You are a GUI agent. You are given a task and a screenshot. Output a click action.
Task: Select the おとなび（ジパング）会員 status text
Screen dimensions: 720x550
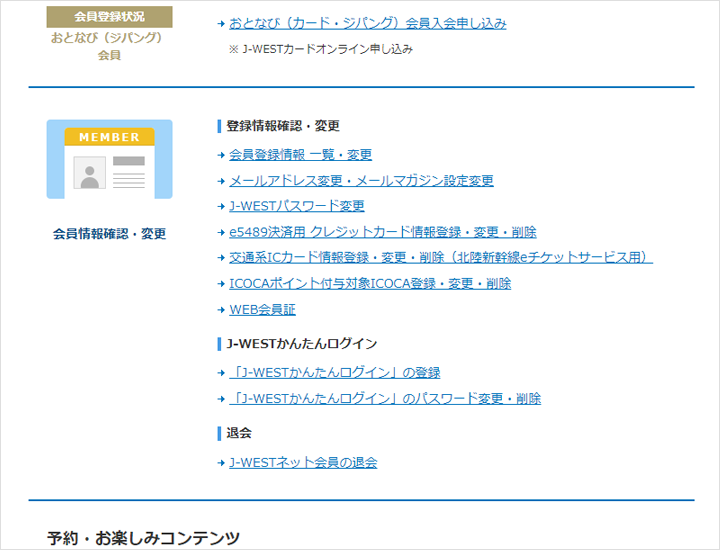[108, 46]
